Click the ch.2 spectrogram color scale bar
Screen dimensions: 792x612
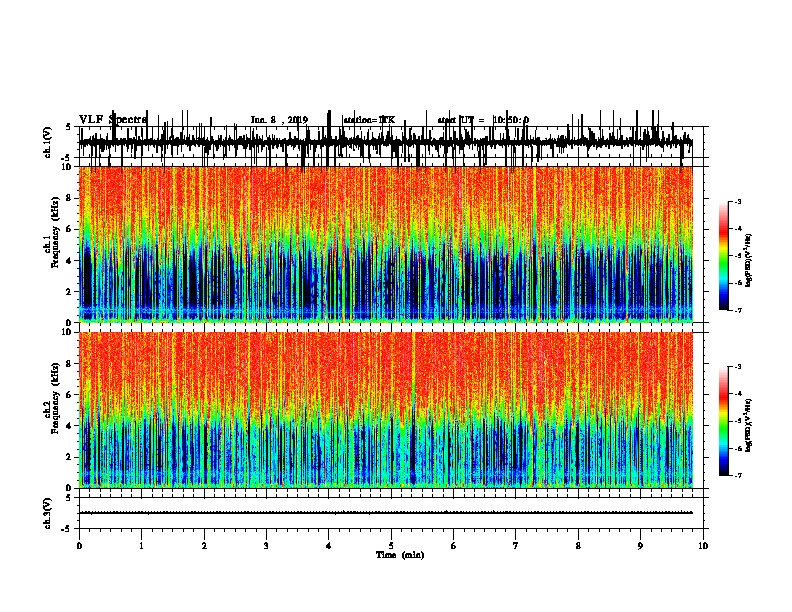pyautogui.click(x=724, y=421)
